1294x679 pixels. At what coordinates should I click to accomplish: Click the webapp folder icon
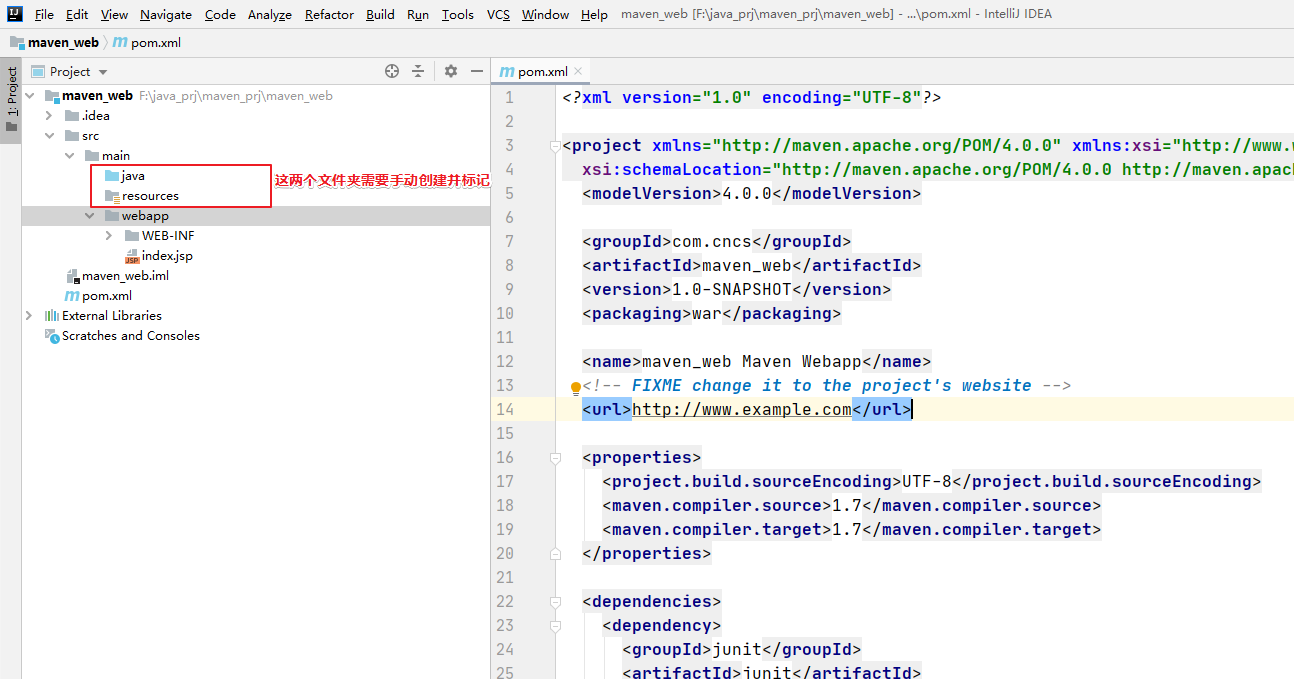pyautogui.click(x=112, y=216)
